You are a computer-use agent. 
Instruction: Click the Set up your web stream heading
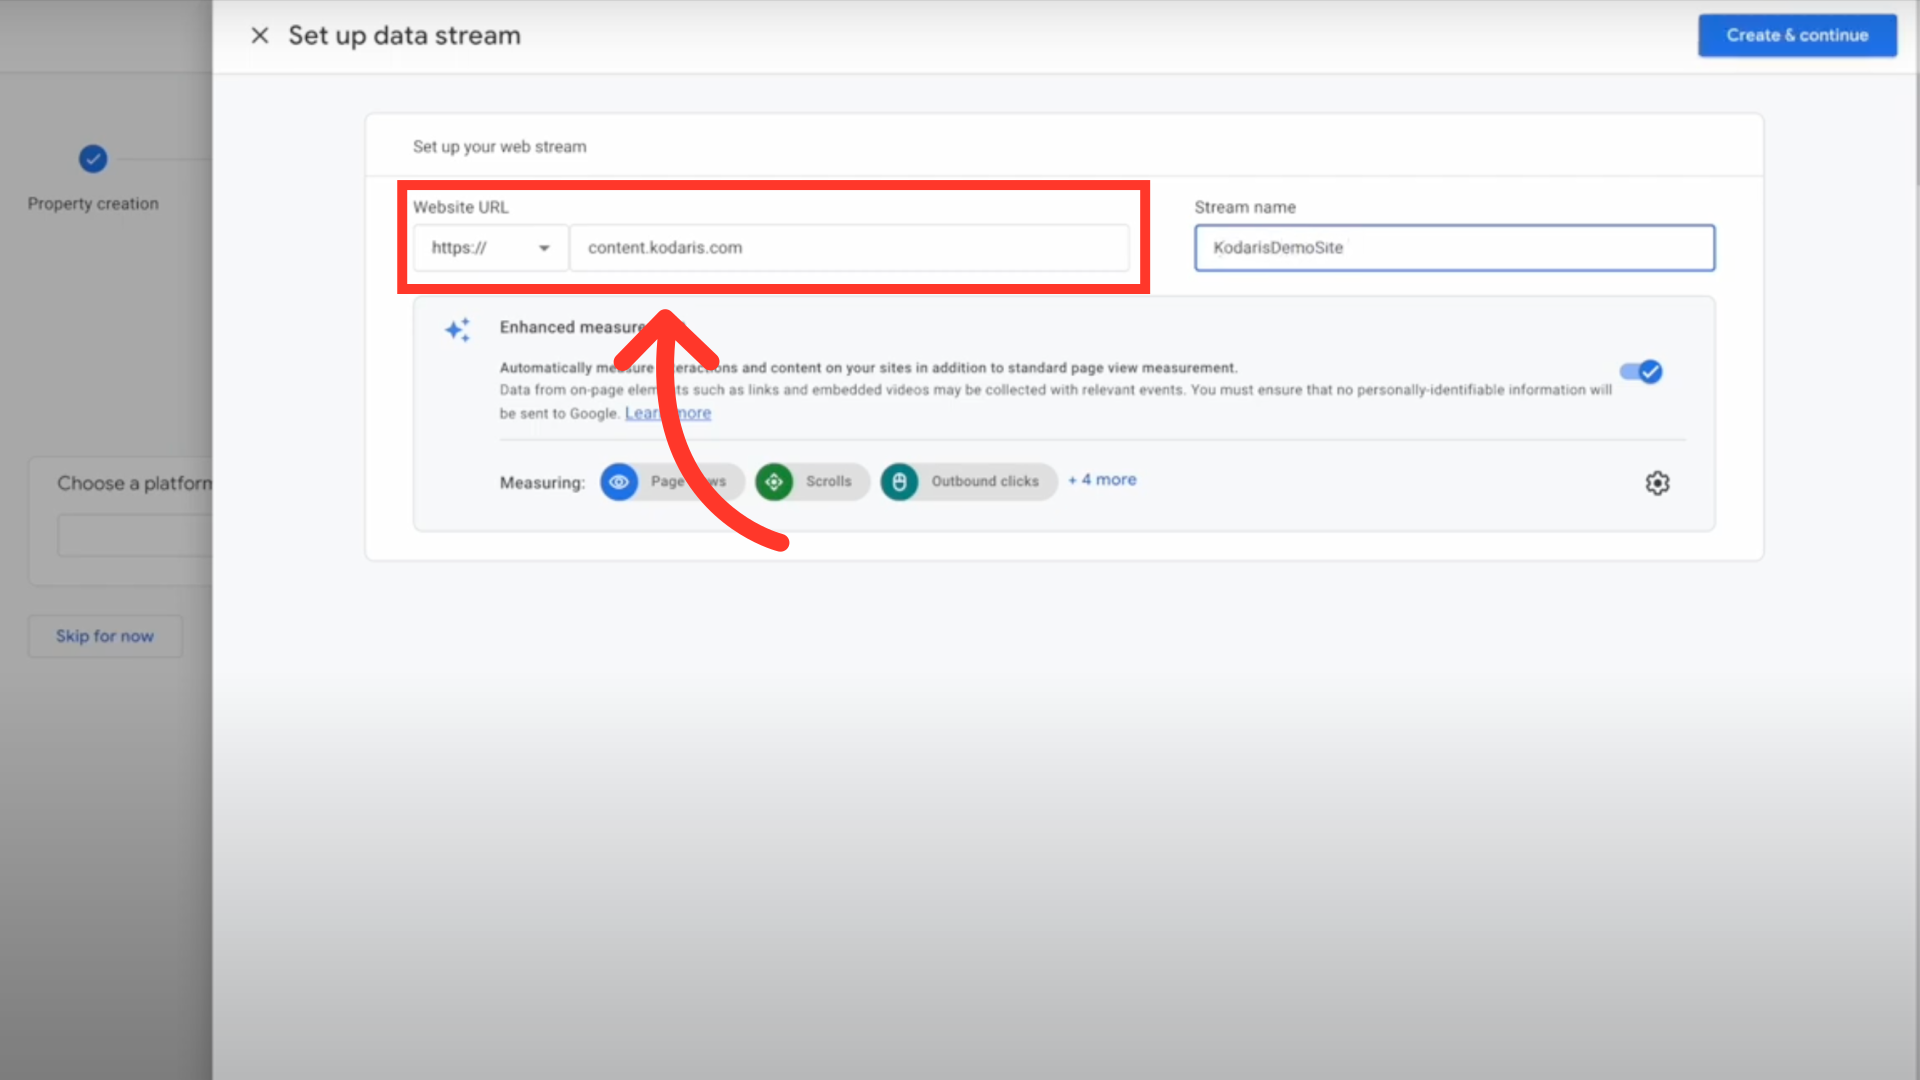[499, 147]
